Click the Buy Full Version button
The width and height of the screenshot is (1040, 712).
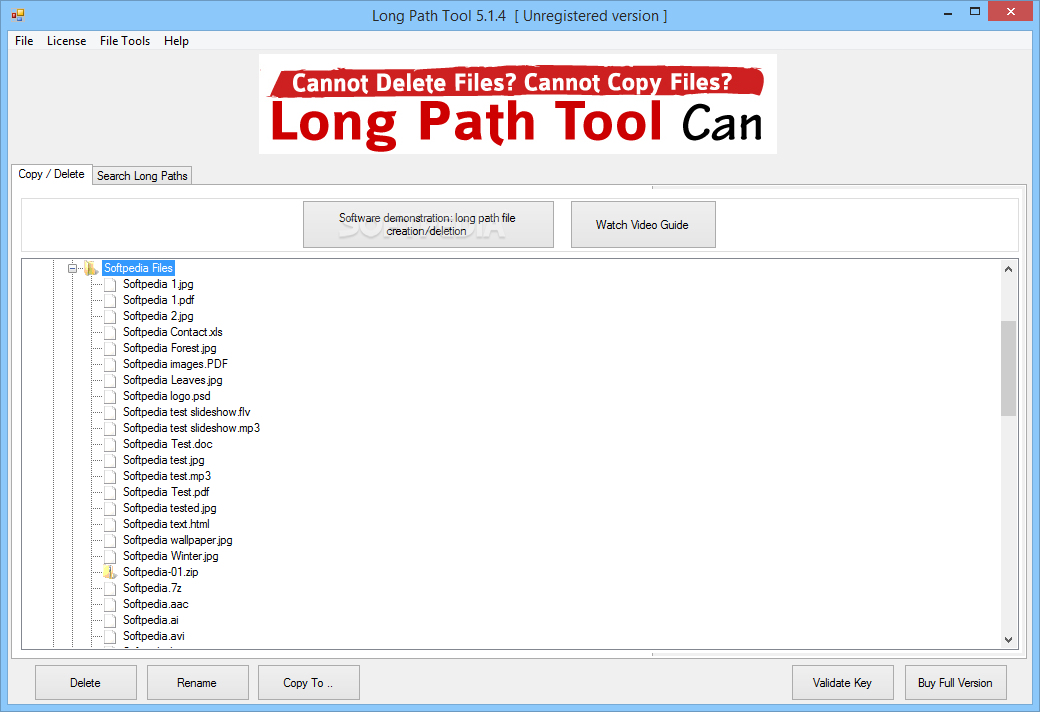(955, 683)
